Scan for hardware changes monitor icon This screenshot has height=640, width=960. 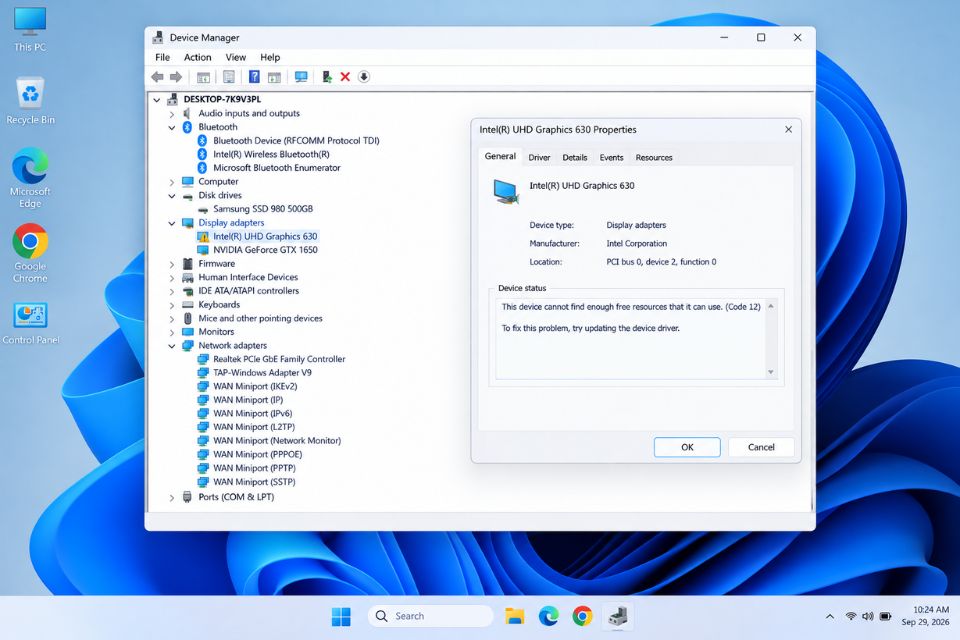click(x=301, y=77)
